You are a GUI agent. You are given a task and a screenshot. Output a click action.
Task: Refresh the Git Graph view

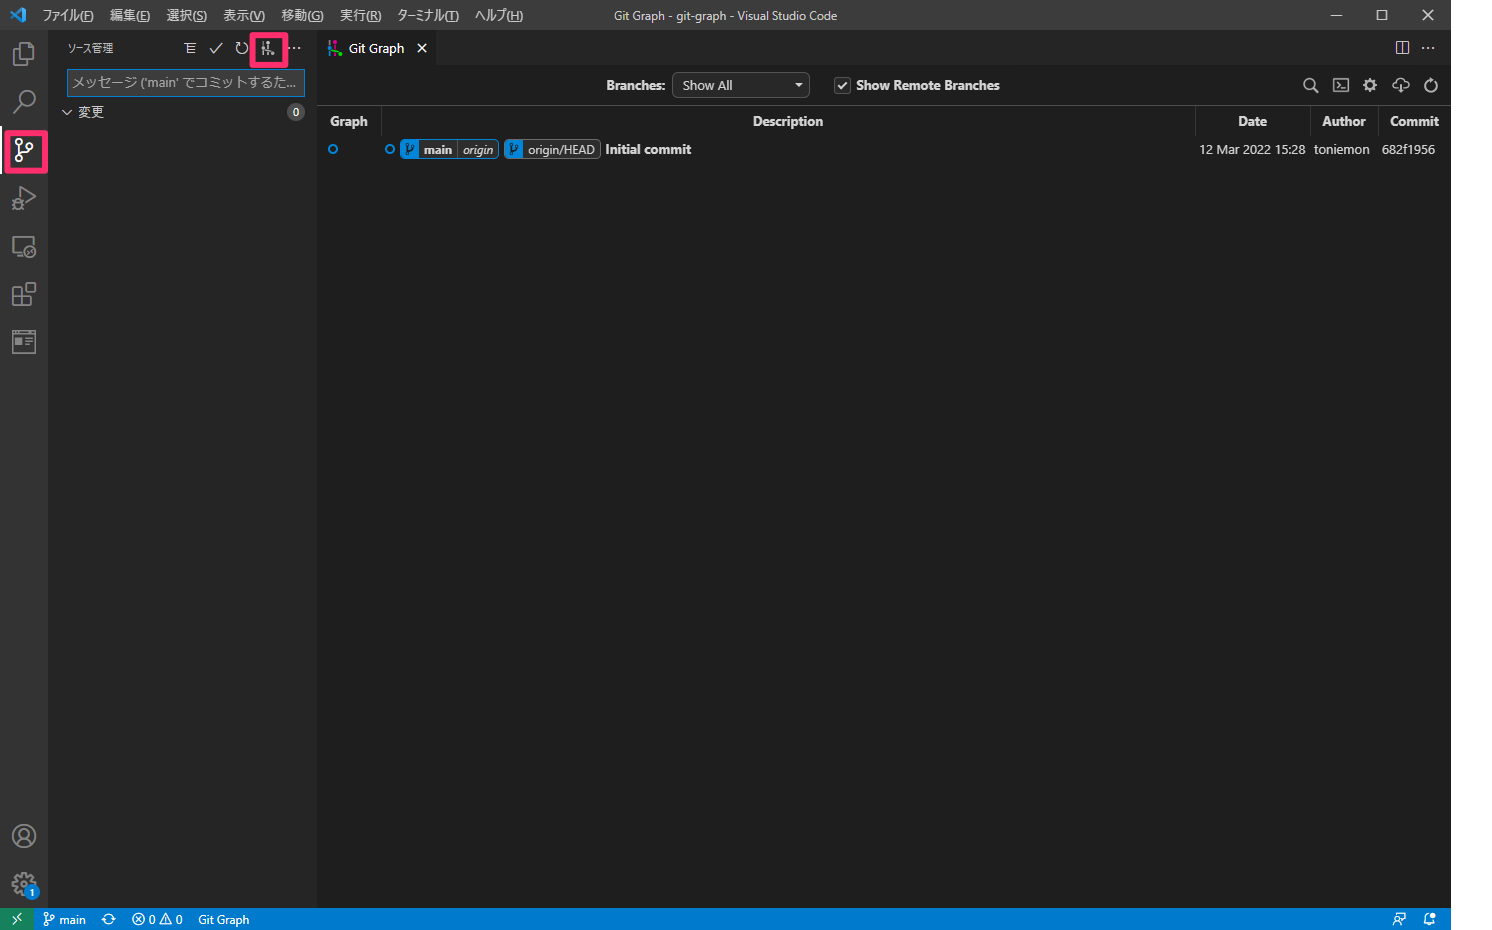point(1430,85)
